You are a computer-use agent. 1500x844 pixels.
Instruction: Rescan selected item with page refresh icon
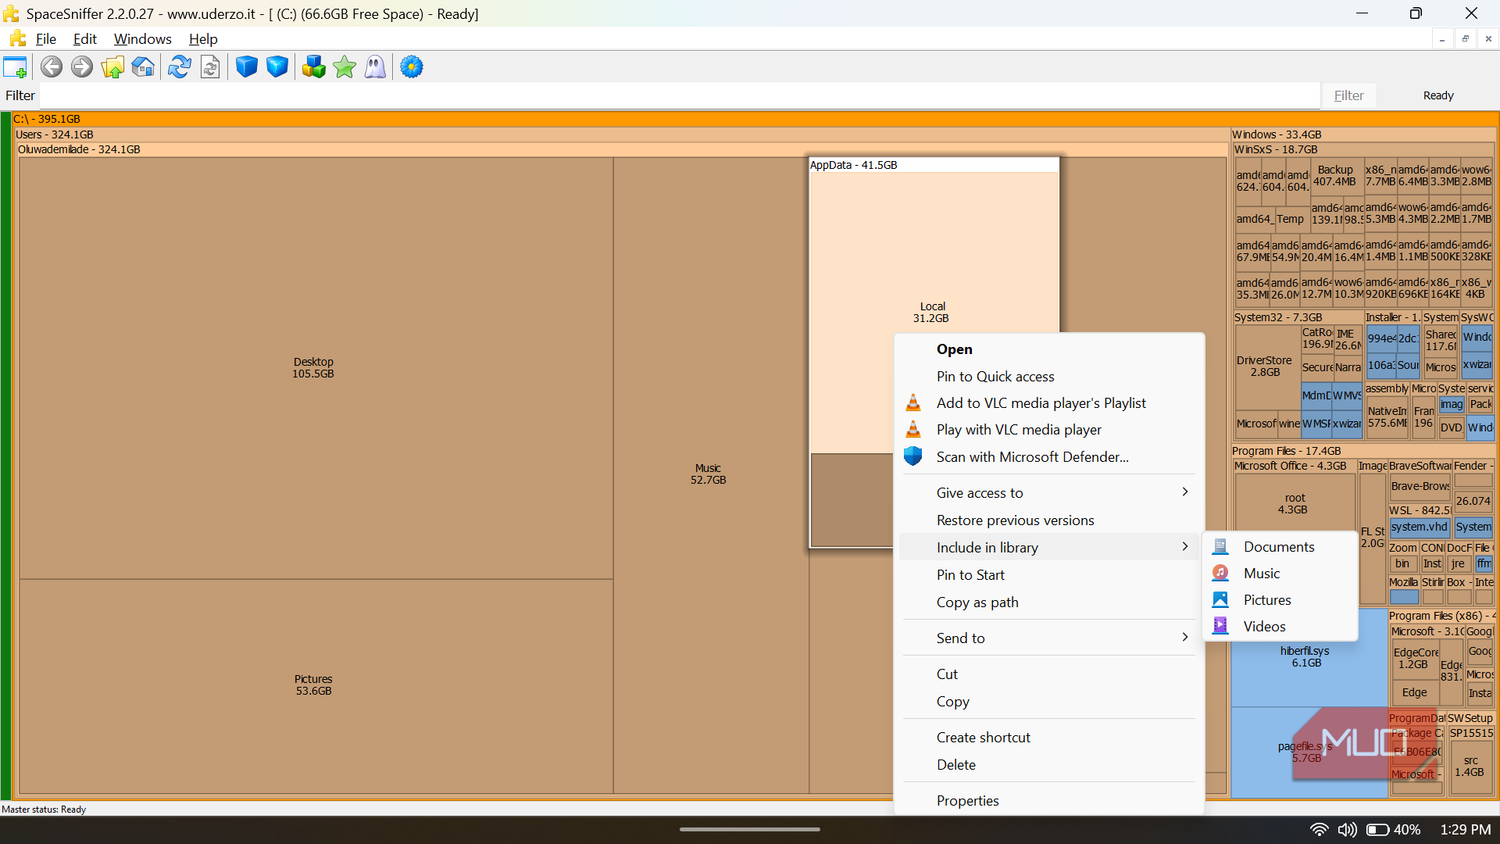pyautogui.click(x=210, y=67)
